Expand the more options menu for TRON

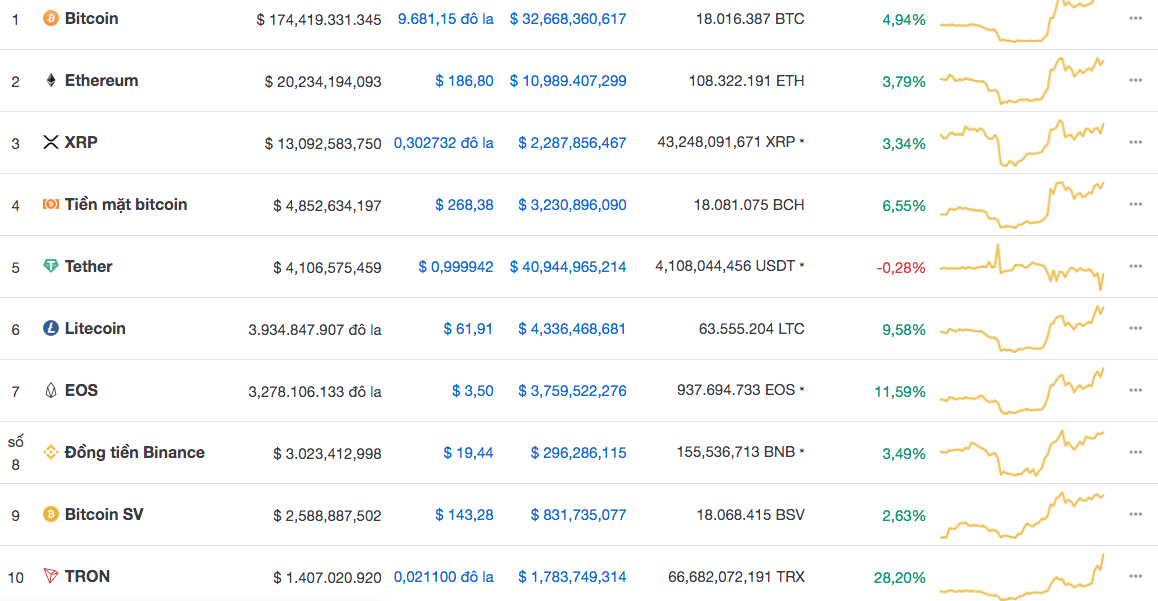point(1135,576)
